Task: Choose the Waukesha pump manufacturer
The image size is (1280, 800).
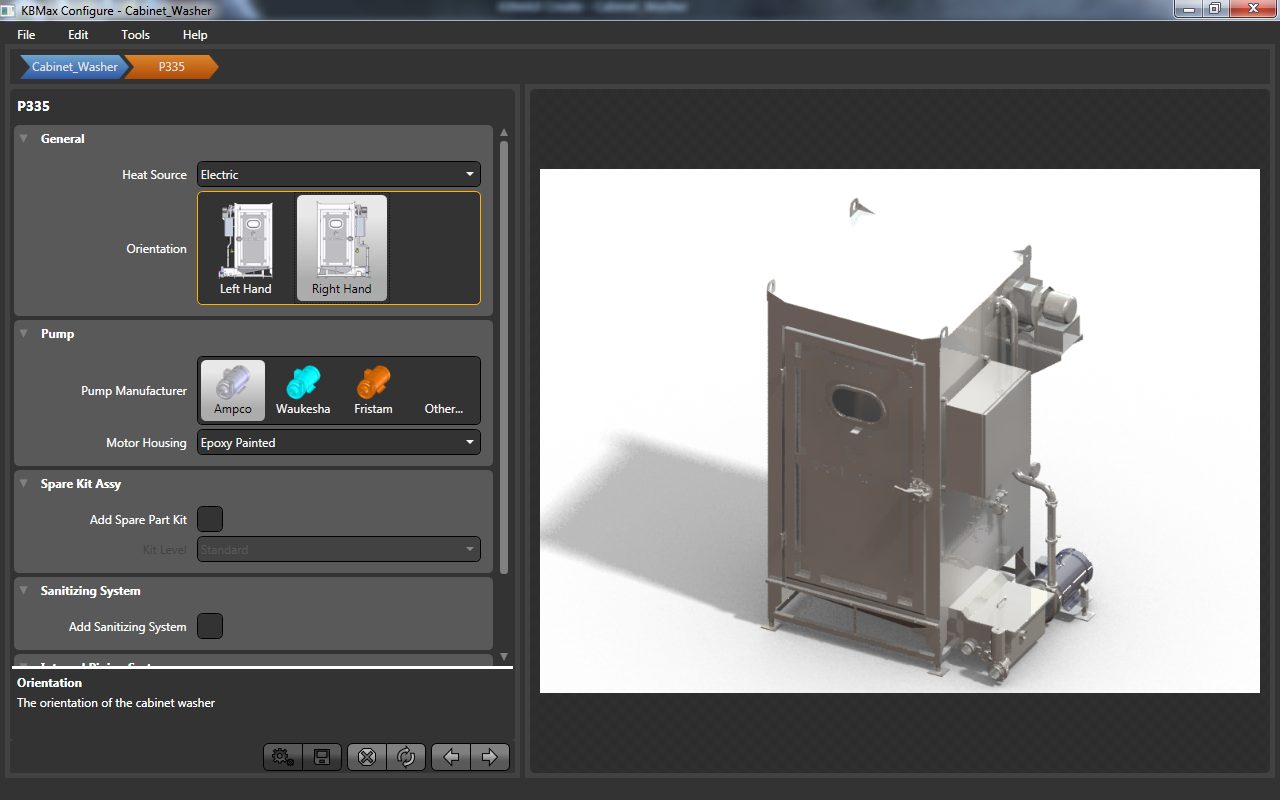Action: pos(303,390)
